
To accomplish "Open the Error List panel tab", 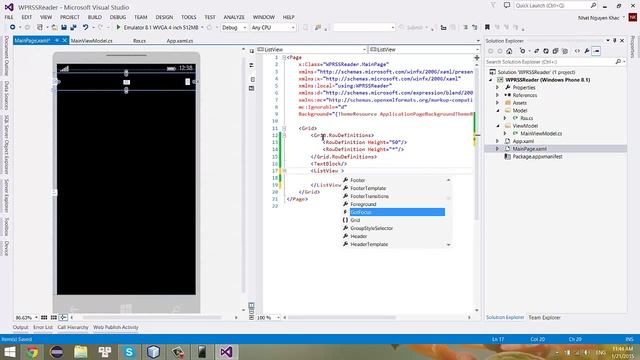I will (43, 327).
